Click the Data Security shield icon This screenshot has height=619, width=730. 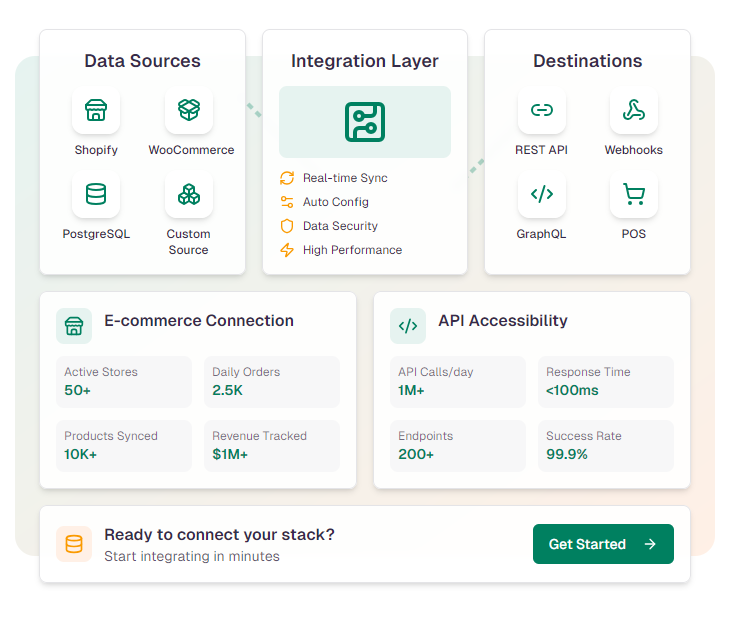(x=287, y=226)
